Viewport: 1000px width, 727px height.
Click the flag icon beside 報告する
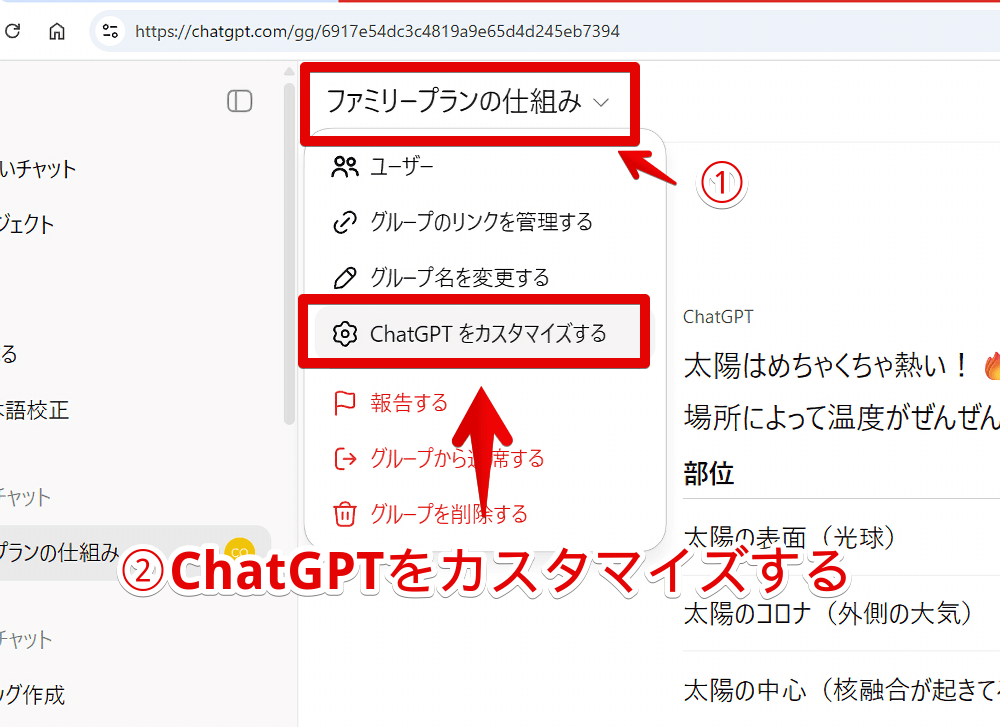coord(345,403)
